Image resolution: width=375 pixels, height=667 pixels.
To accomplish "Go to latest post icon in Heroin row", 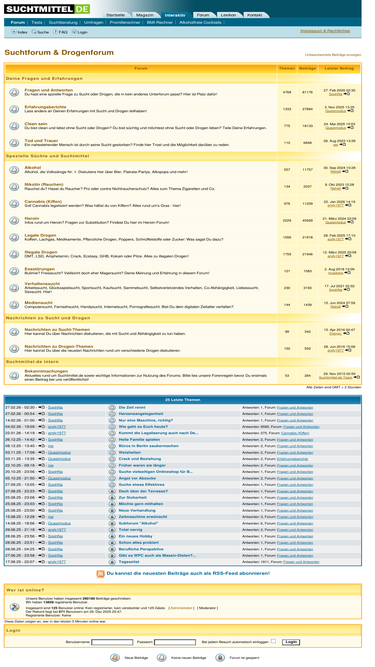I will [x=350, y=222].
